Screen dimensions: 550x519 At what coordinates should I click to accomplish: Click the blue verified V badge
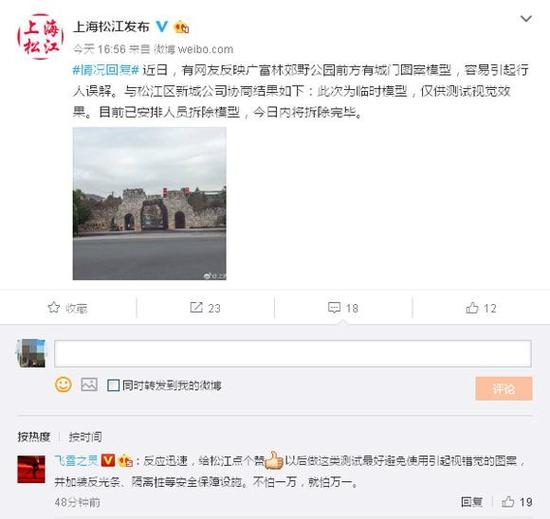[x=162, y=26]
